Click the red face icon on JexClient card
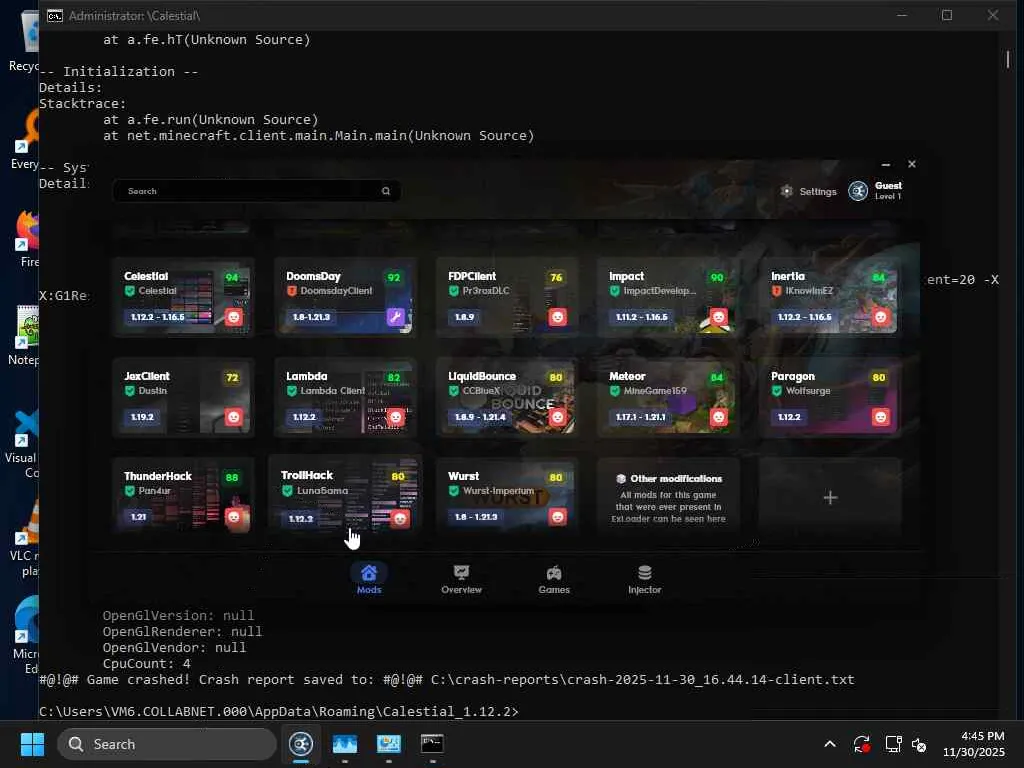The height and width of the screenshot is (768, 1024). (x=233, y=417)
